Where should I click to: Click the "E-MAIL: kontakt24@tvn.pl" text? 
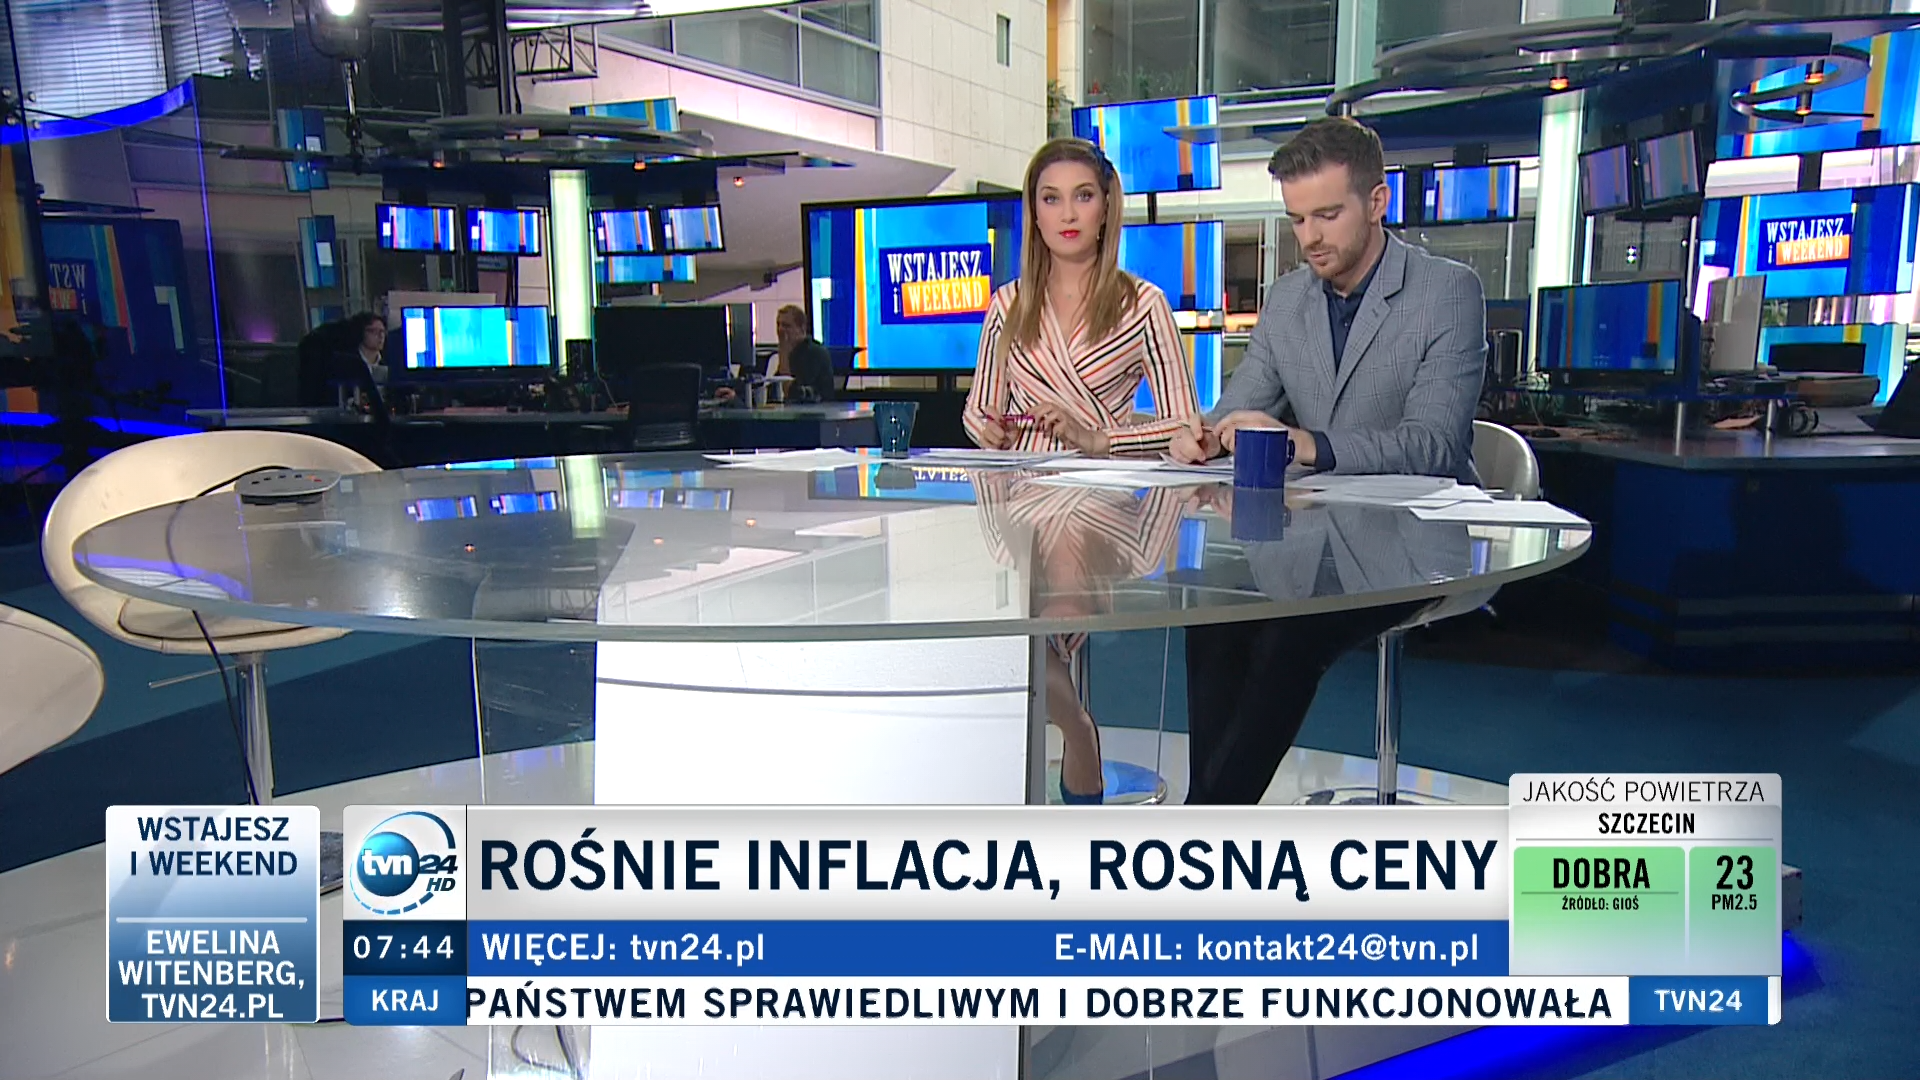(1266, 947)
